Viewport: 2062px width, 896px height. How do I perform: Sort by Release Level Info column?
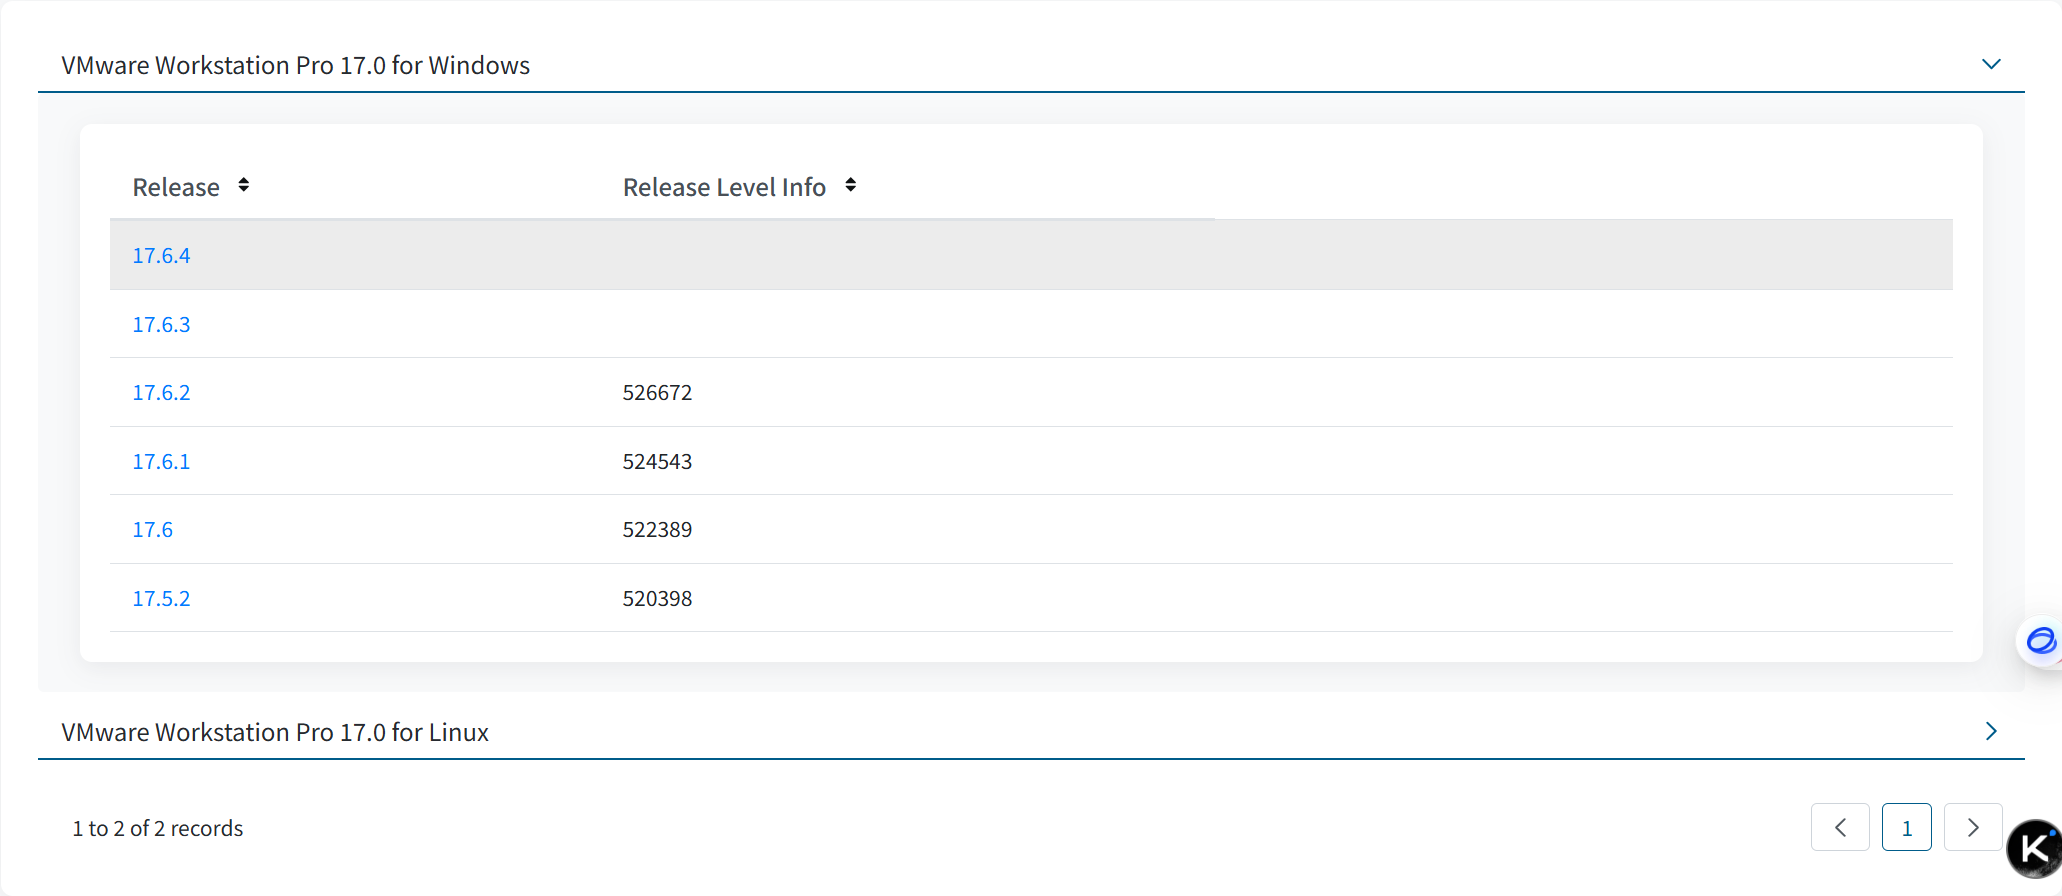[x=850, y=185]
